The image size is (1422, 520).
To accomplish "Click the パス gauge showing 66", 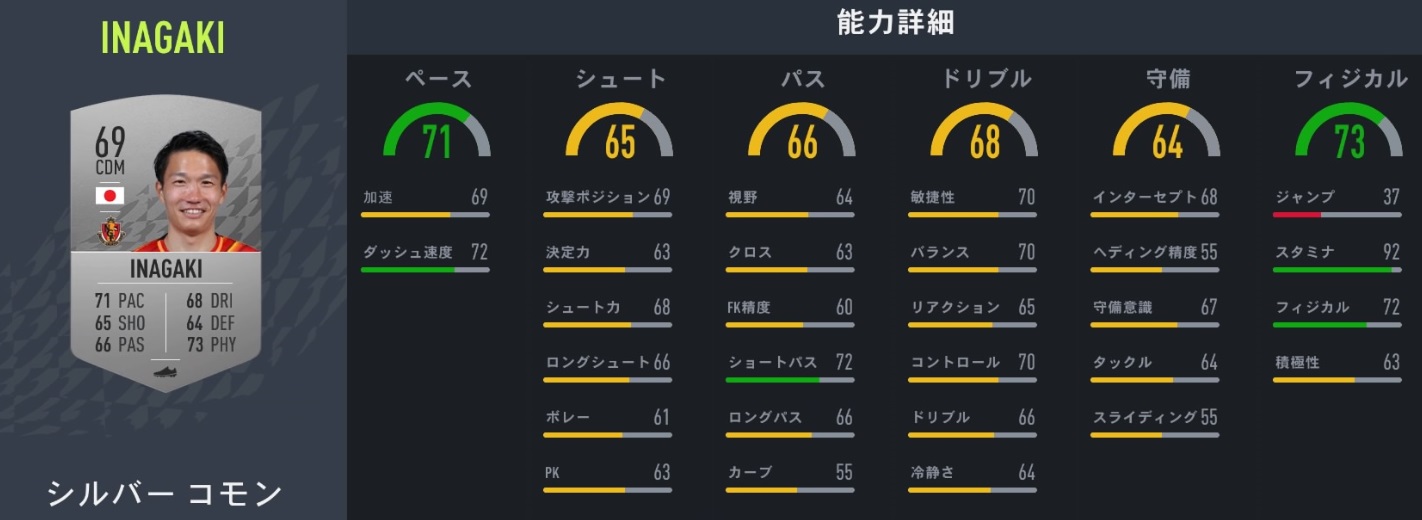I will tap(802, 135).
